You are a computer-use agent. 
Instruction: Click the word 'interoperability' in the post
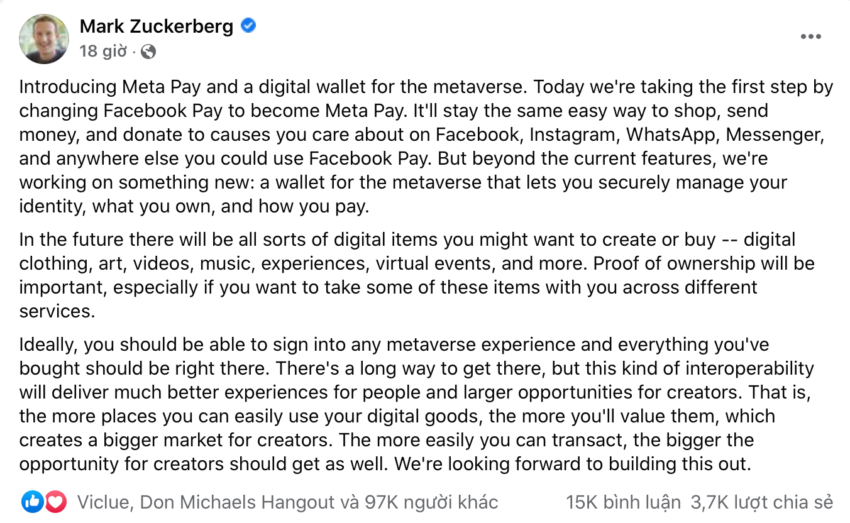pyautogui.click(x=749, y=369)
